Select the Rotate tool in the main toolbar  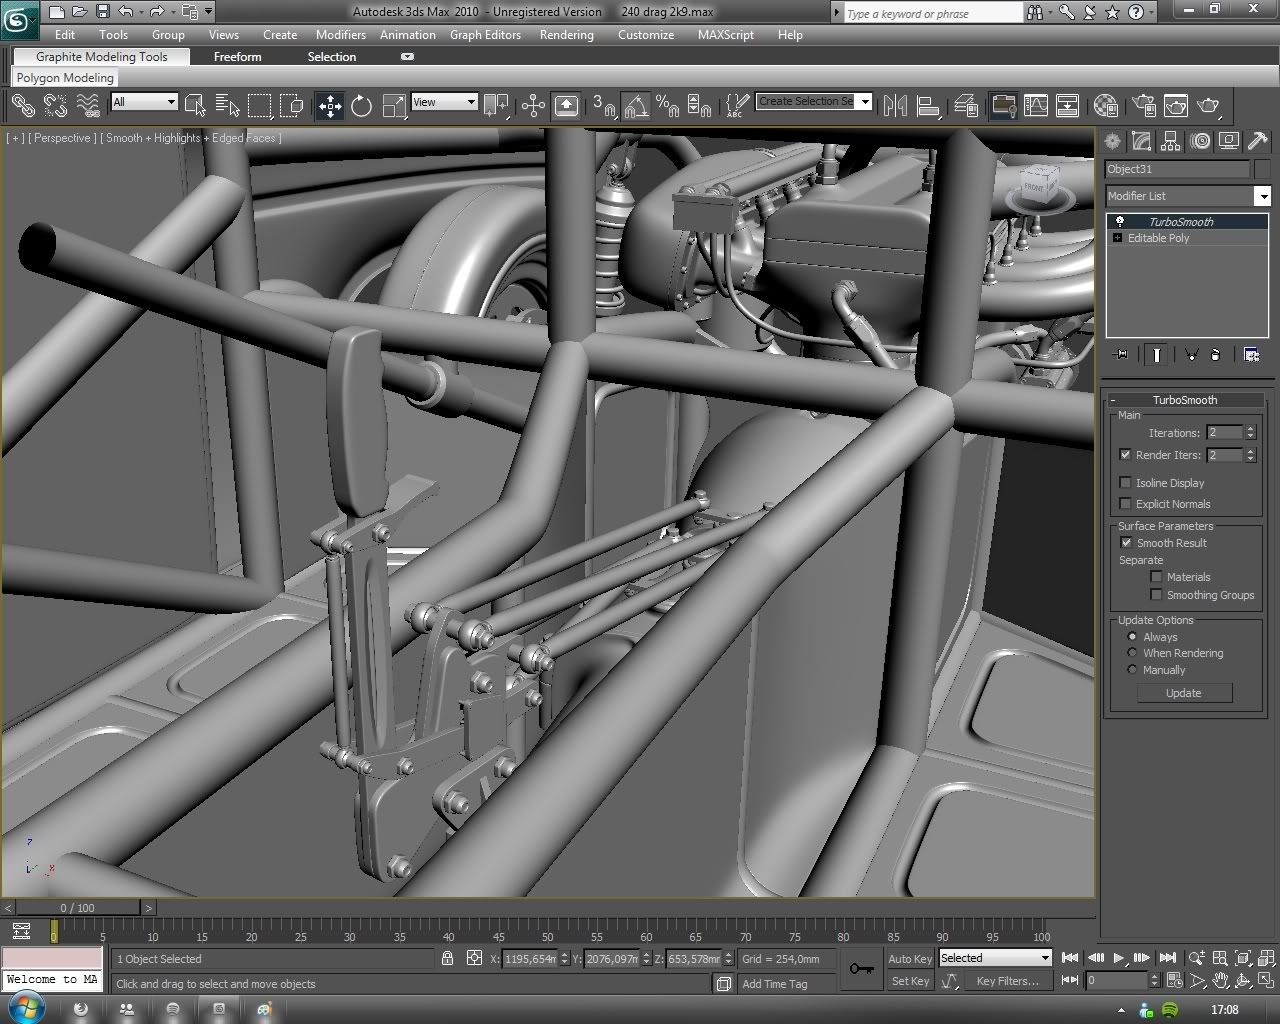point(361,106)
